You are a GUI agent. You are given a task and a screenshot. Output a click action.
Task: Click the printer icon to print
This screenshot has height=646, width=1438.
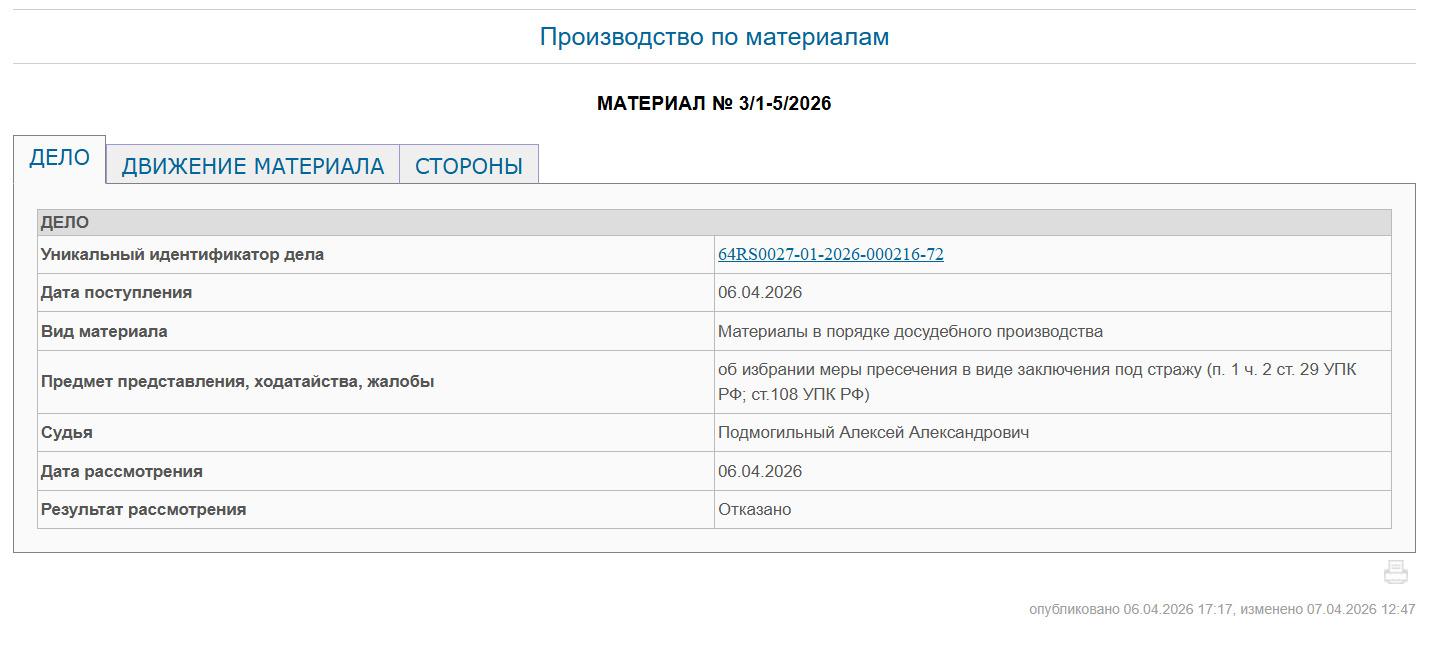click(1395, 572)
